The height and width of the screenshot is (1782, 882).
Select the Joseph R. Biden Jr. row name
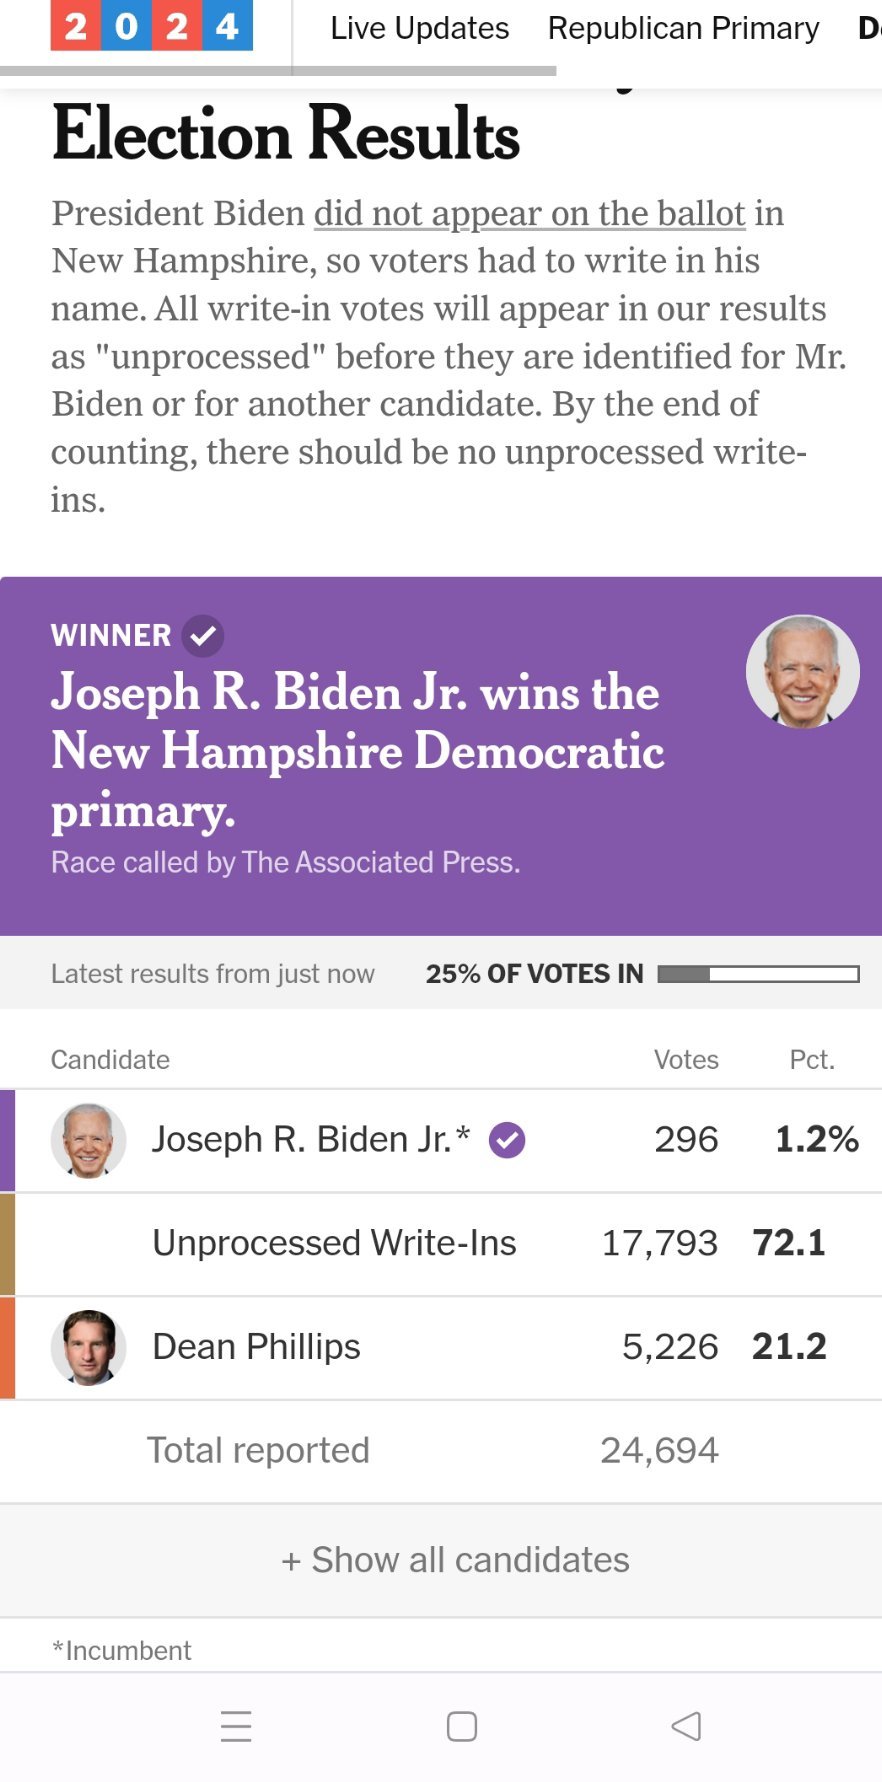[310, 1140]
